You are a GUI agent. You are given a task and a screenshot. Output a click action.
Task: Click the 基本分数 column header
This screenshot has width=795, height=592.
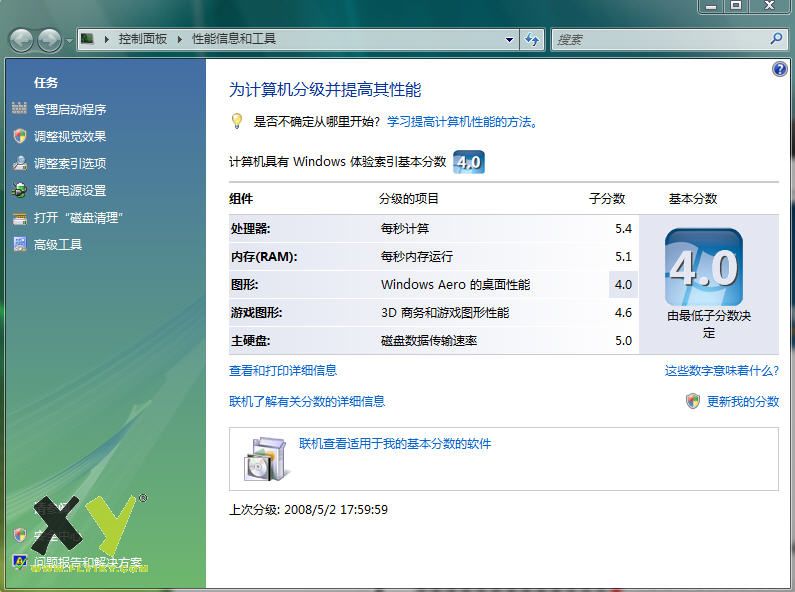pos(693,199)
